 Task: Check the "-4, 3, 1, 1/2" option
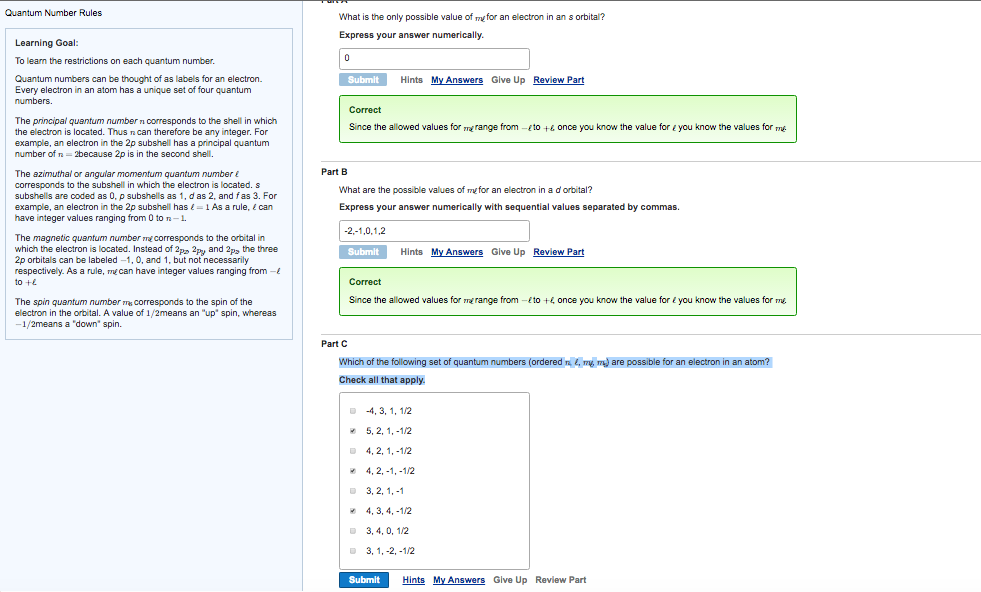[352, 410]
